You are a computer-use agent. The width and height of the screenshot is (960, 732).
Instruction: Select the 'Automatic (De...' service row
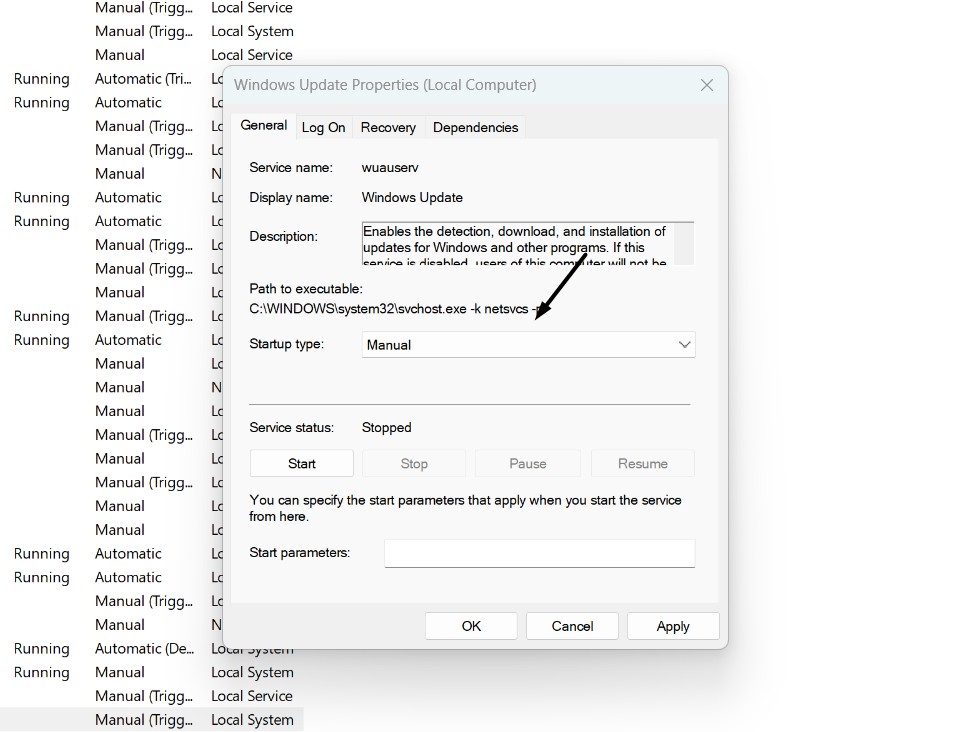(x=142, y=649)
